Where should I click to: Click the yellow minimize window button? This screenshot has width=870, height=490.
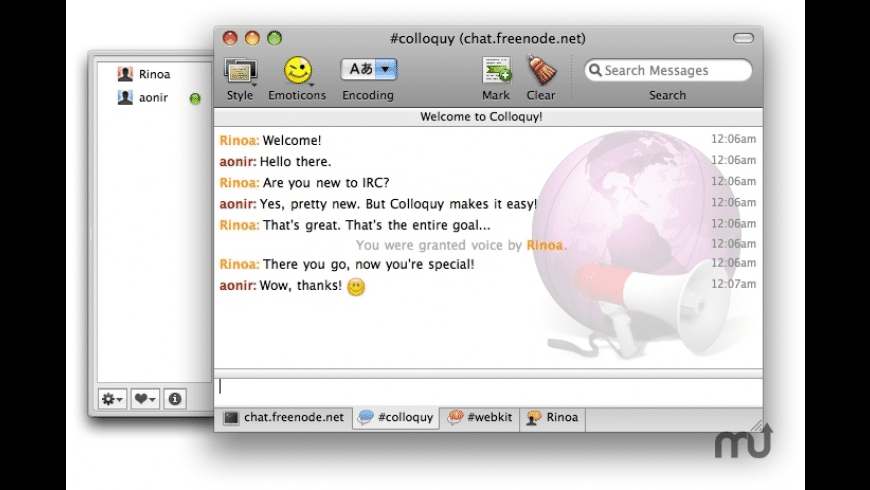click(252, 38)
